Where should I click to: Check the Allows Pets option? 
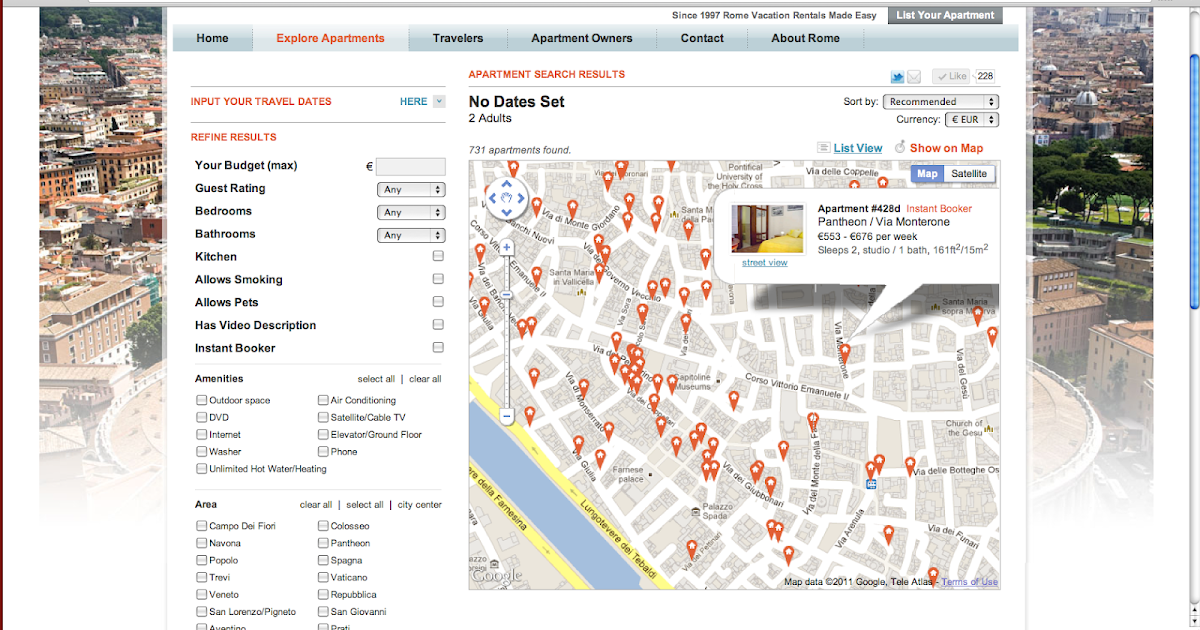pyautogui.click(x=438, y=301)
